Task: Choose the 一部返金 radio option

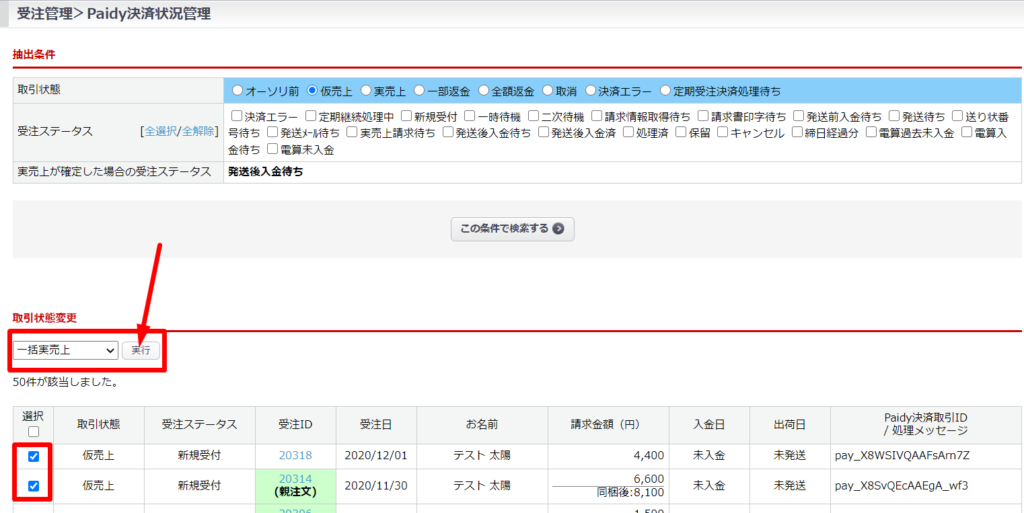Action: pos(419,89)
